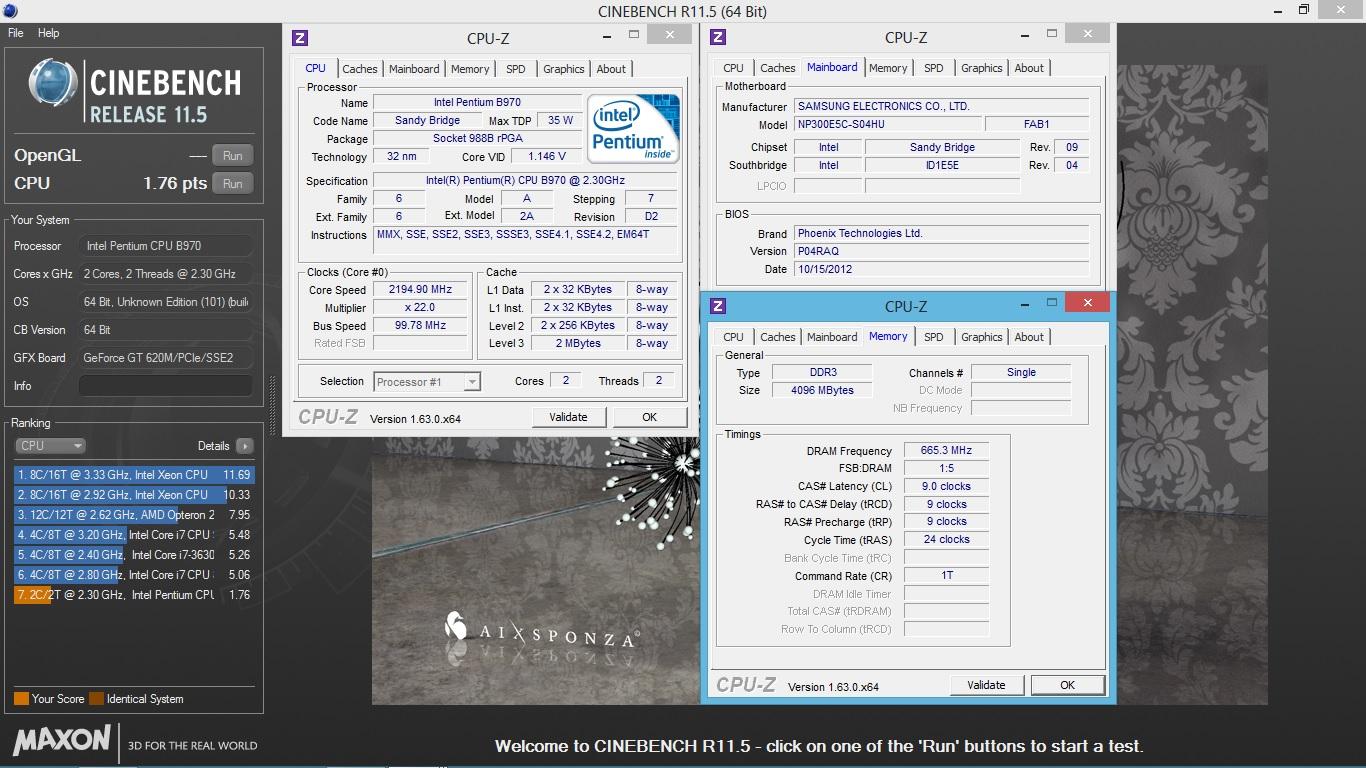Minimize the first CPU-Z window
The image size is (1366, 768).
click(x=606, y=35)
